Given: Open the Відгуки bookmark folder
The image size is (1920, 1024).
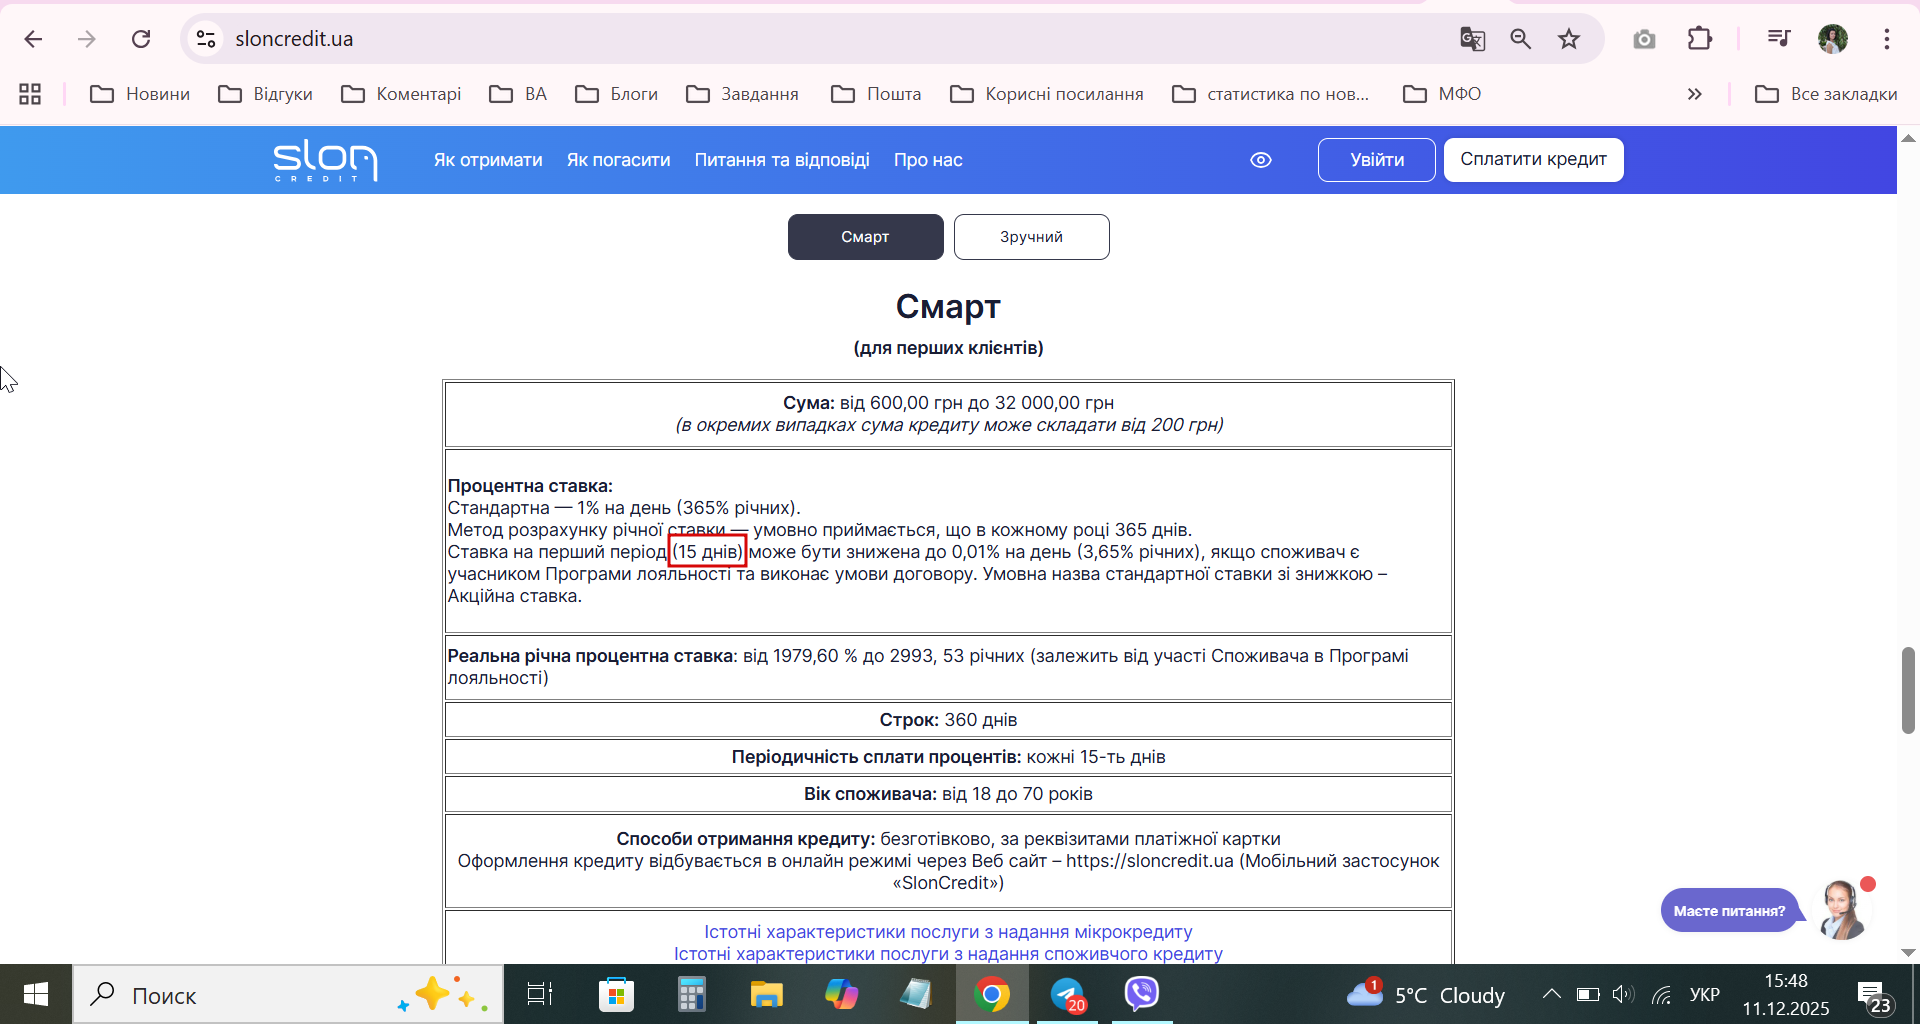Looking at the screenshot, I should [x=265, y=94].
